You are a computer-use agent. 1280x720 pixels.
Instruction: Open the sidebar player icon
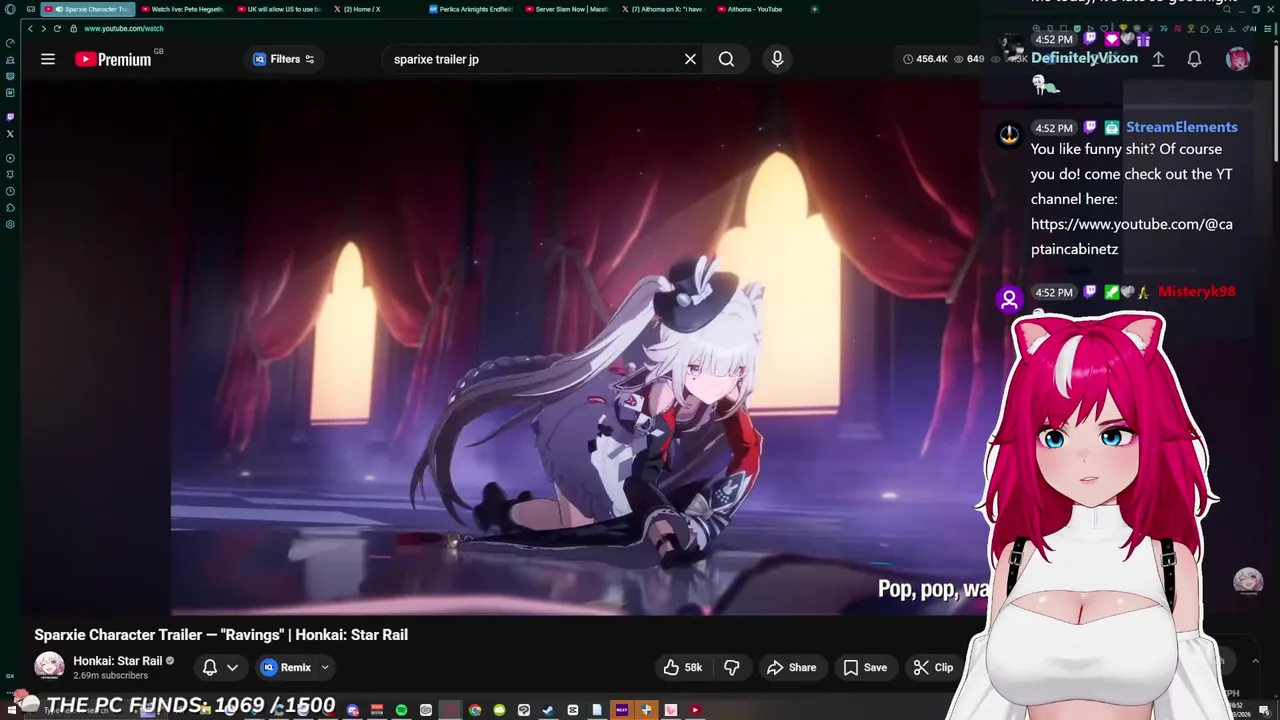click(x=10, y=158)
